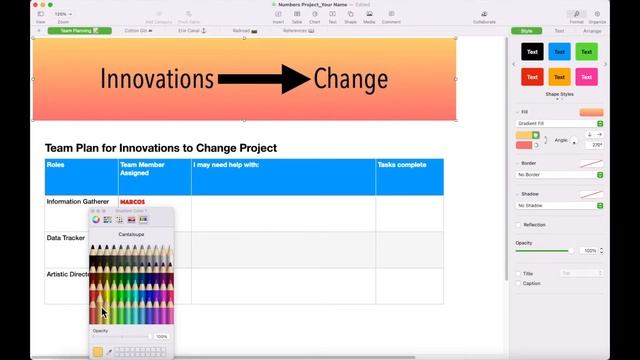Screen dimensions: 640x360
Task: Select the Information Gatherer table cell
Action: [81, 213]
